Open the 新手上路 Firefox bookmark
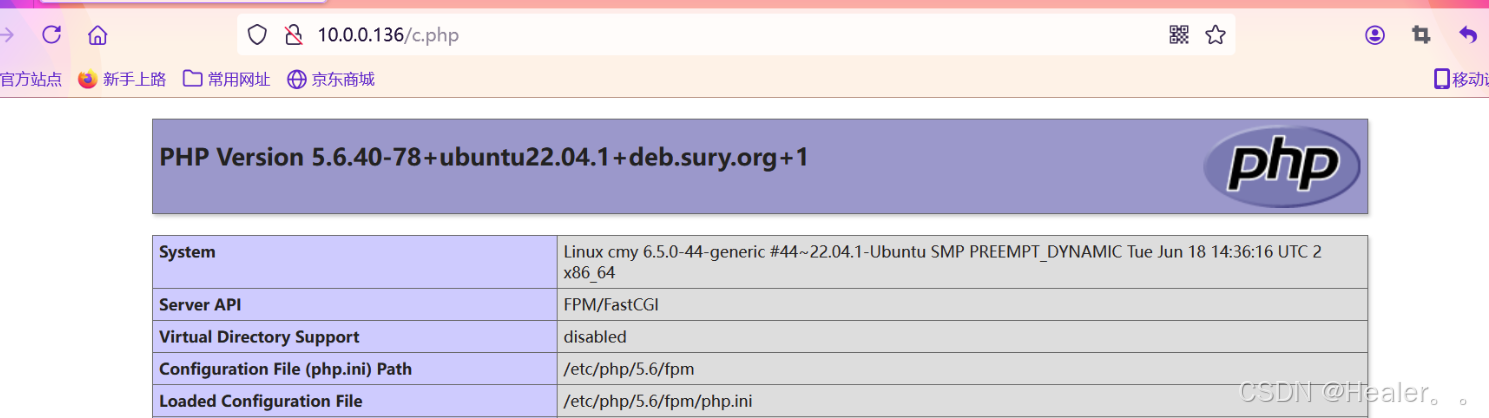 [x=122, y=79]
